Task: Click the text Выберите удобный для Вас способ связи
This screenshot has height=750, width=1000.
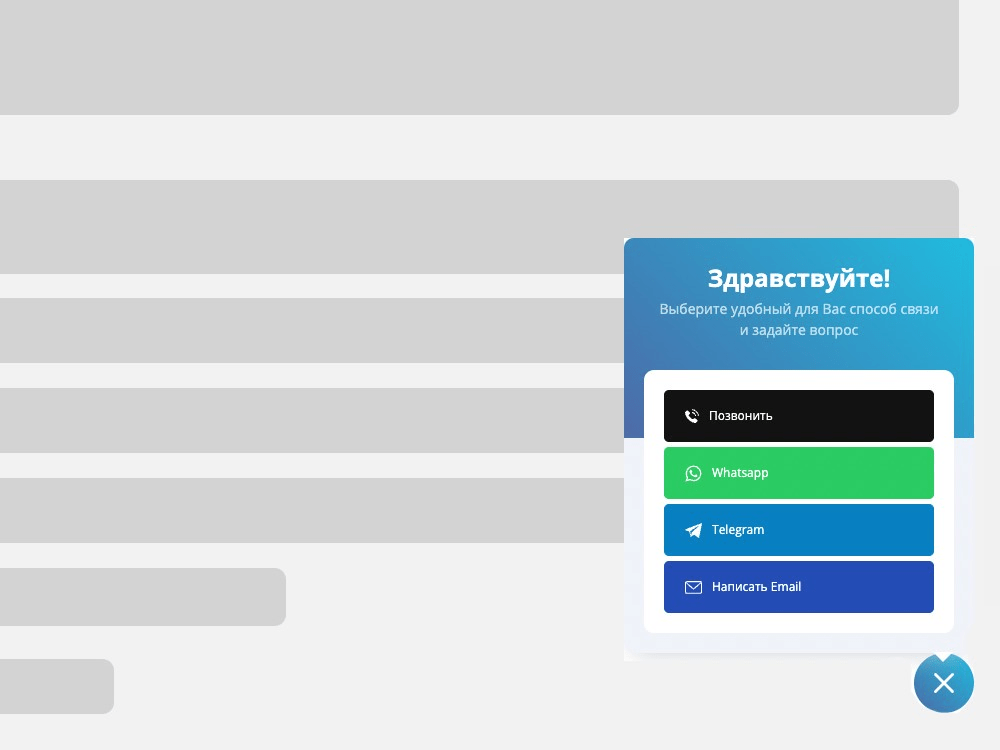Action: click(798, 309)
